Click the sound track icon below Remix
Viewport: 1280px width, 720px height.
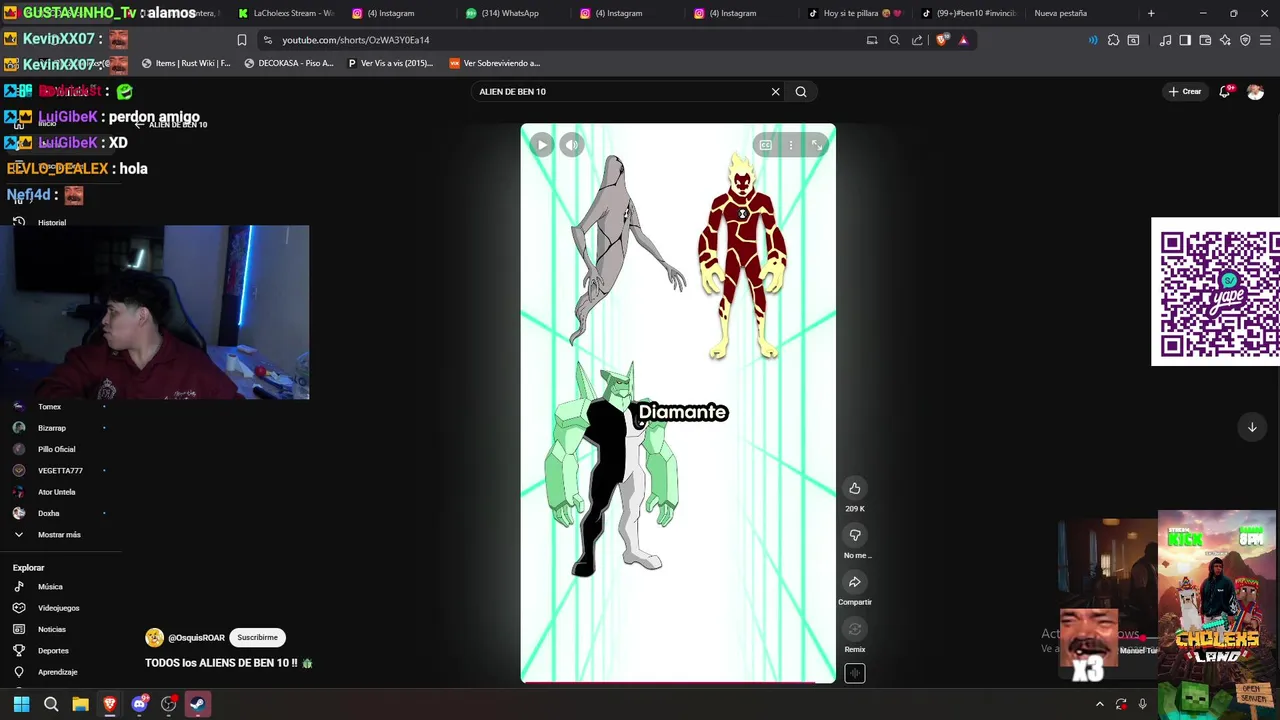(x=855, y=673)
